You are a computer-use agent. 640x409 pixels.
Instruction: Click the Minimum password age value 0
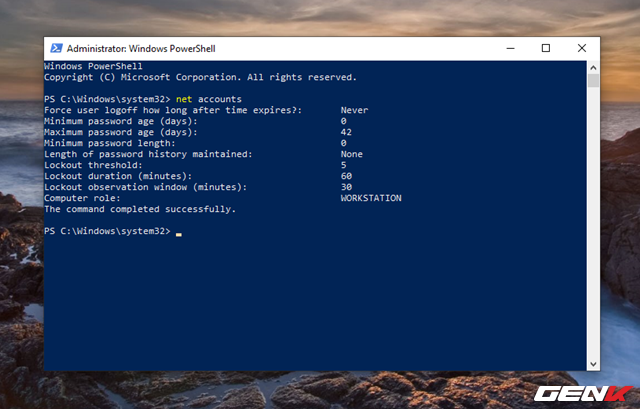point(343,121)
